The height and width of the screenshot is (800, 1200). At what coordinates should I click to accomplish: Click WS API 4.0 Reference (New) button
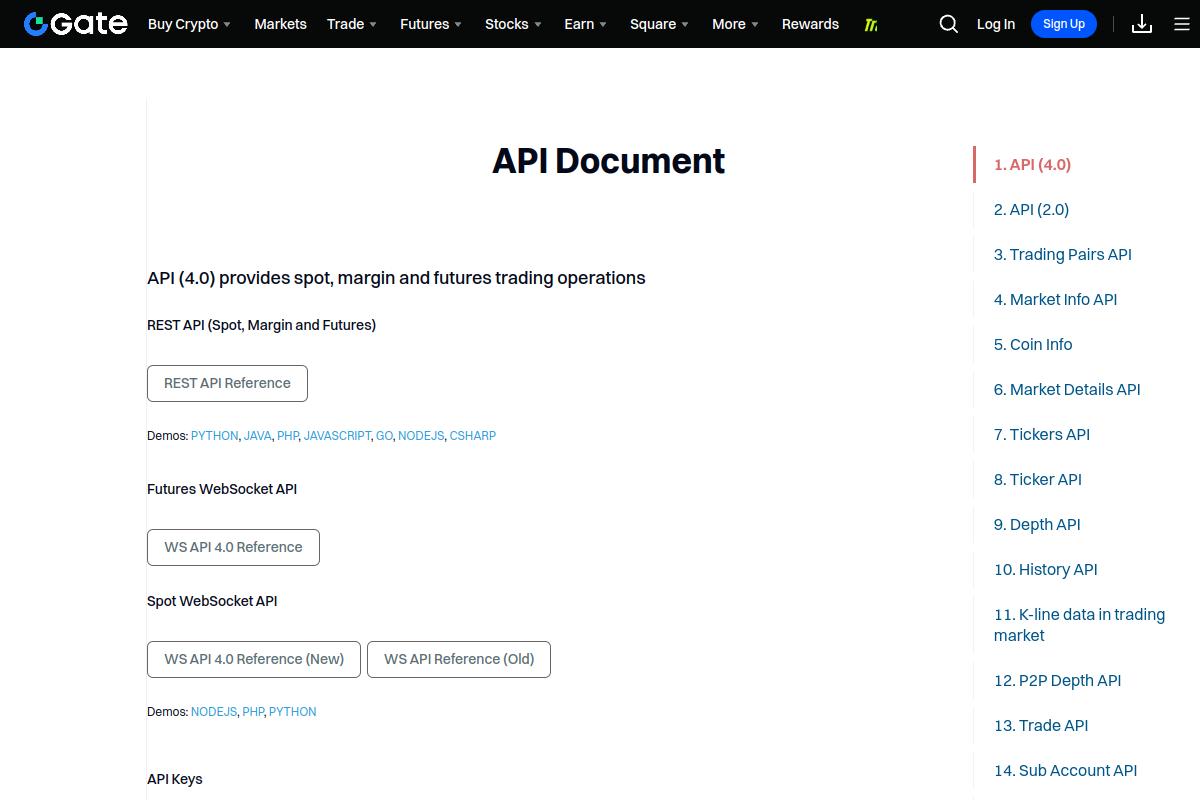coord(254,659)
